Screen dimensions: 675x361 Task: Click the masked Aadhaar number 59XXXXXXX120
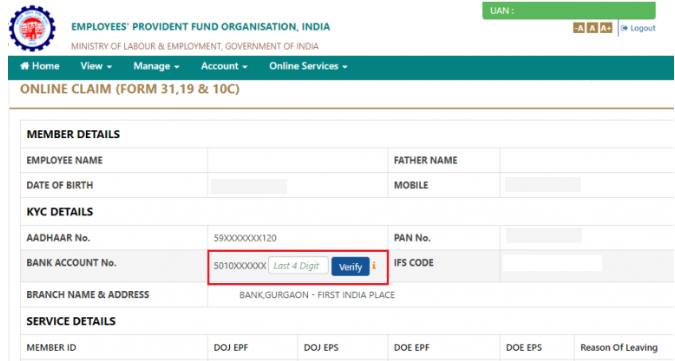point(245,238)
